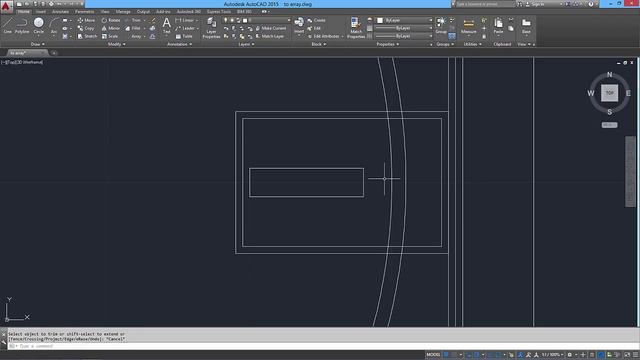Open annotation scale 1:1 / 100% dropdown
The height and width of the screenshot is (360, 640).
point(552,355)
